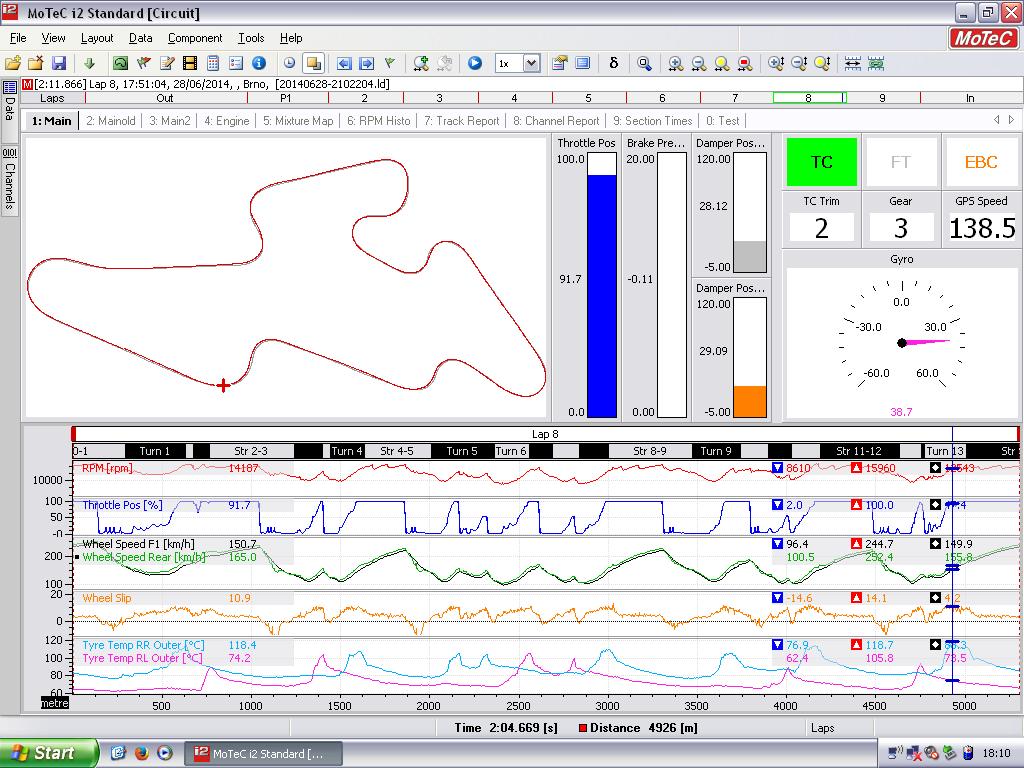Image resolution: width=1024 pixels, height=768 pixels.
Task: Click the Windows Start button
Action: pyautogui.click(x=50, y=753)
